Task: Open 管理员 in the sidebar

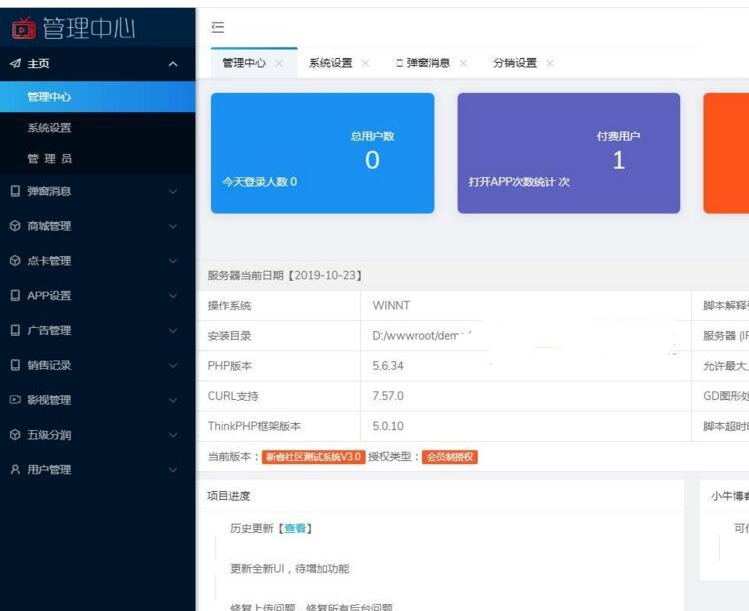Action: tap(49, 158)
